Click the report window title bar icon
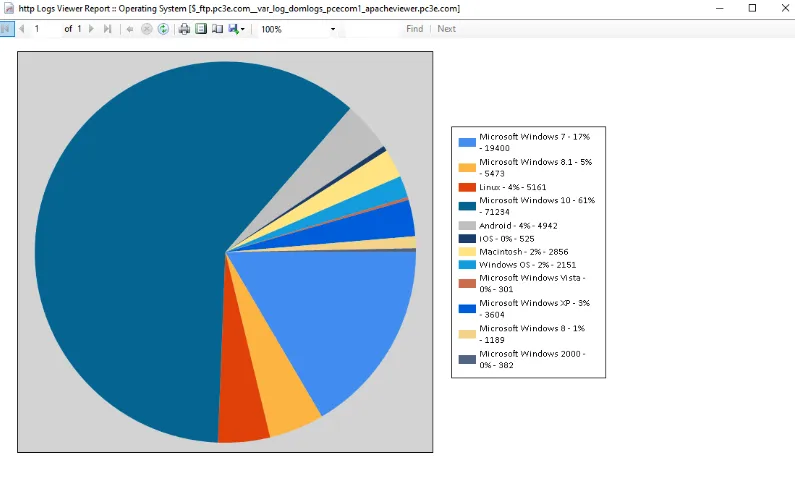Screen dimensions: 795x502 click(x=9, y=9)
